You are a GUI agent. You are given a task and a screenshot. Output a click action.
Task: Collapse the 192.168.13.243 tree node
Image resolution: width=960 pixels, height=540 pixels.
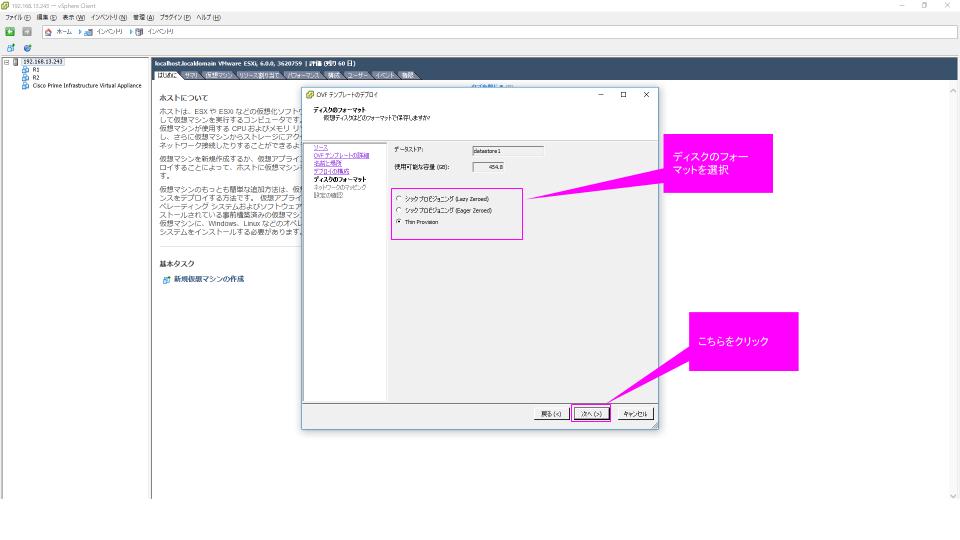click(x=7, y=62)
